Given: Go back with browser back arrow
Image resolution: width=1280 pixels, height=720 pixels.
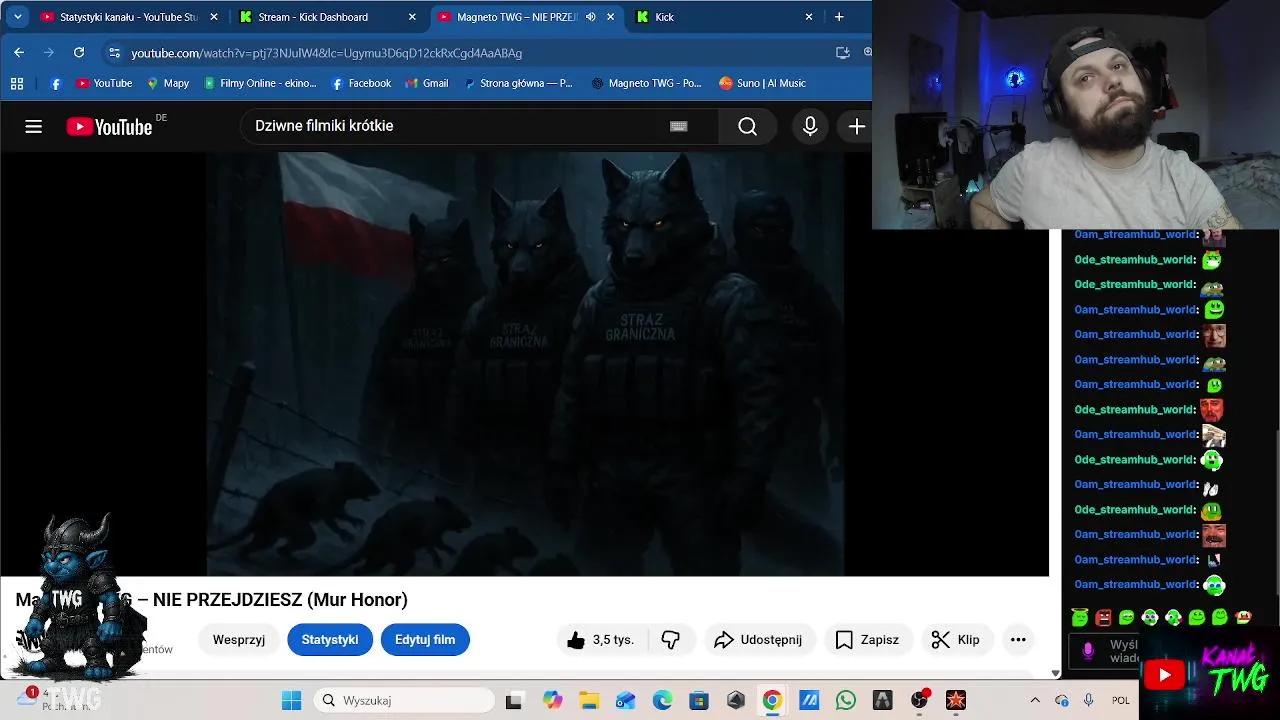Looking at the screenshot, I should [x=19, y=53].
